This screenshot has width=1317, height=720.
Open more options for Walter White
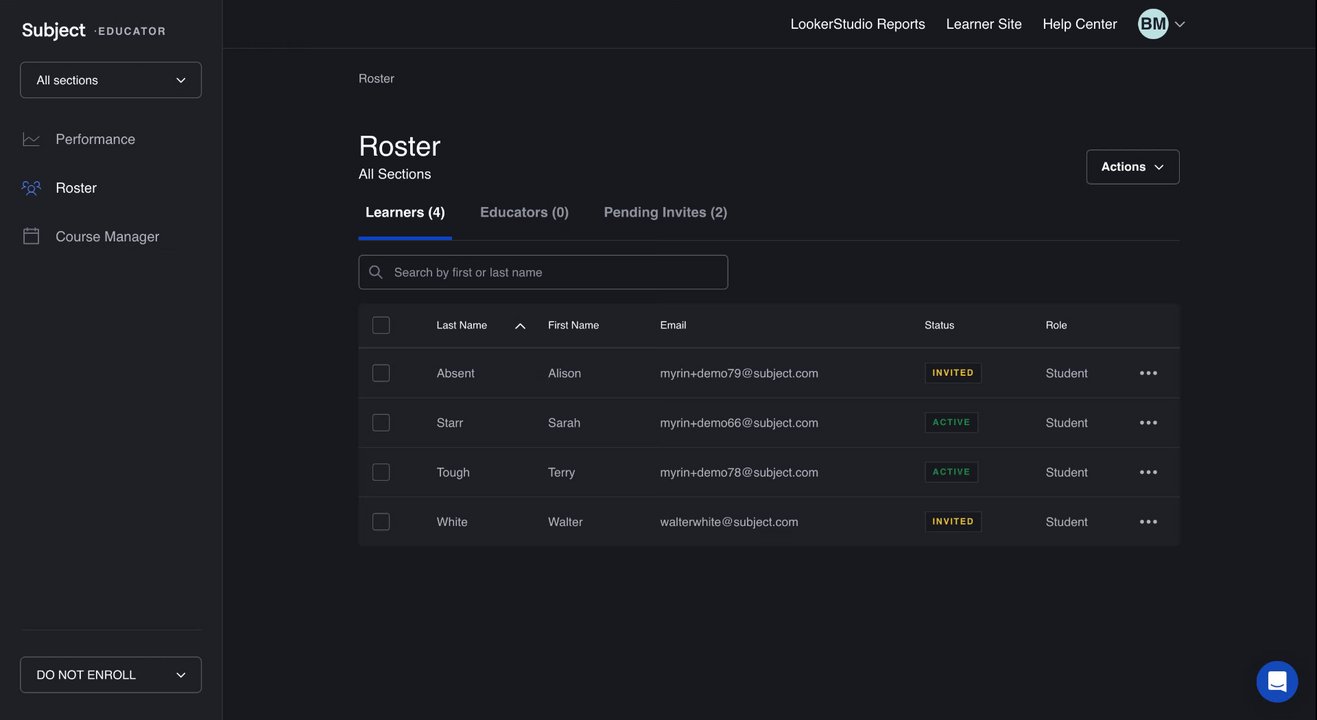(x=1148, y=522)
